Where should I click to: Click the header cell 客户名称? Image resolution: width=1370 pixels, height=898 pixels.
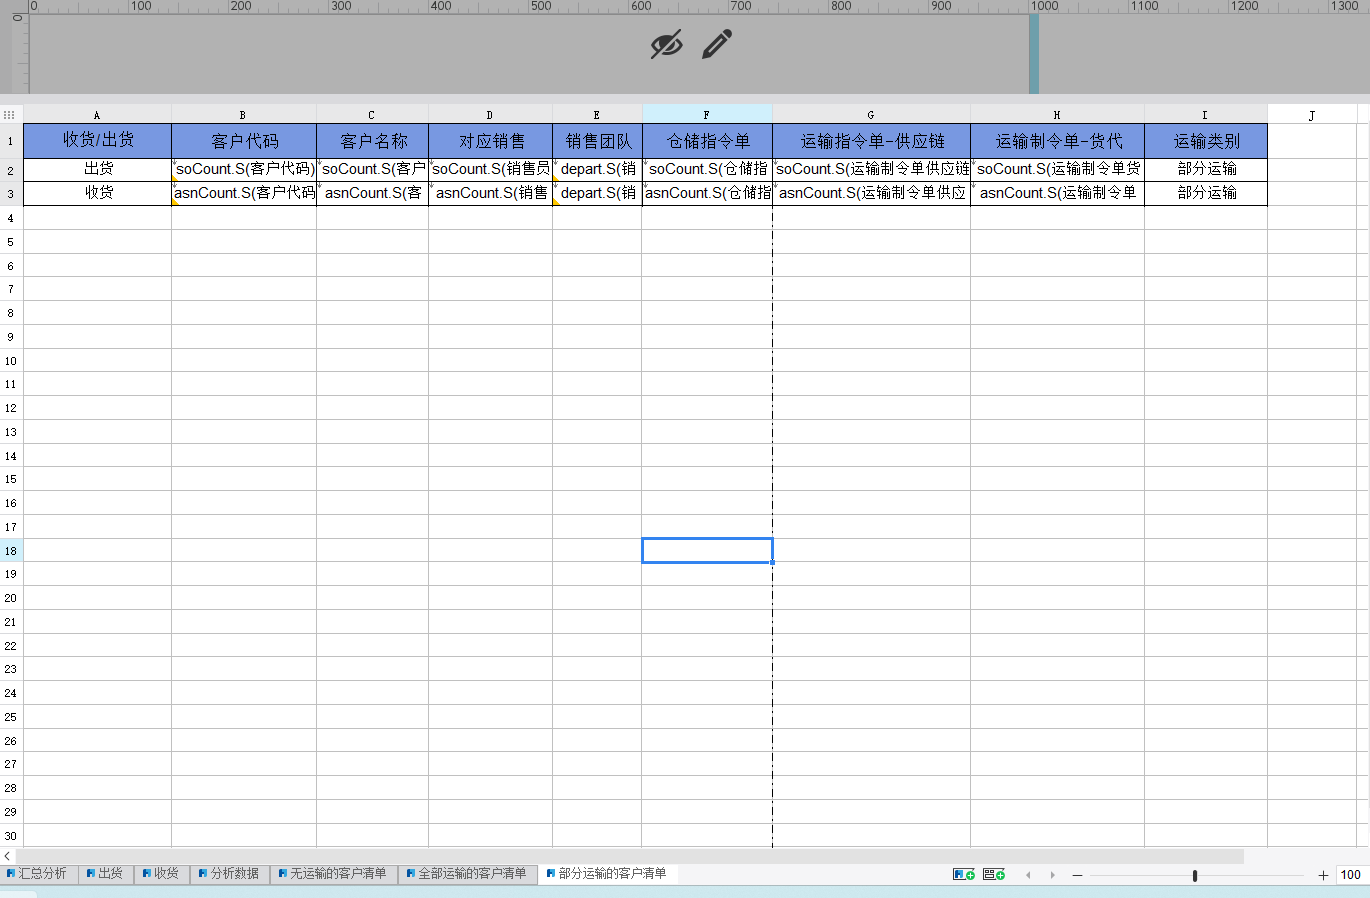coord(373,141)
